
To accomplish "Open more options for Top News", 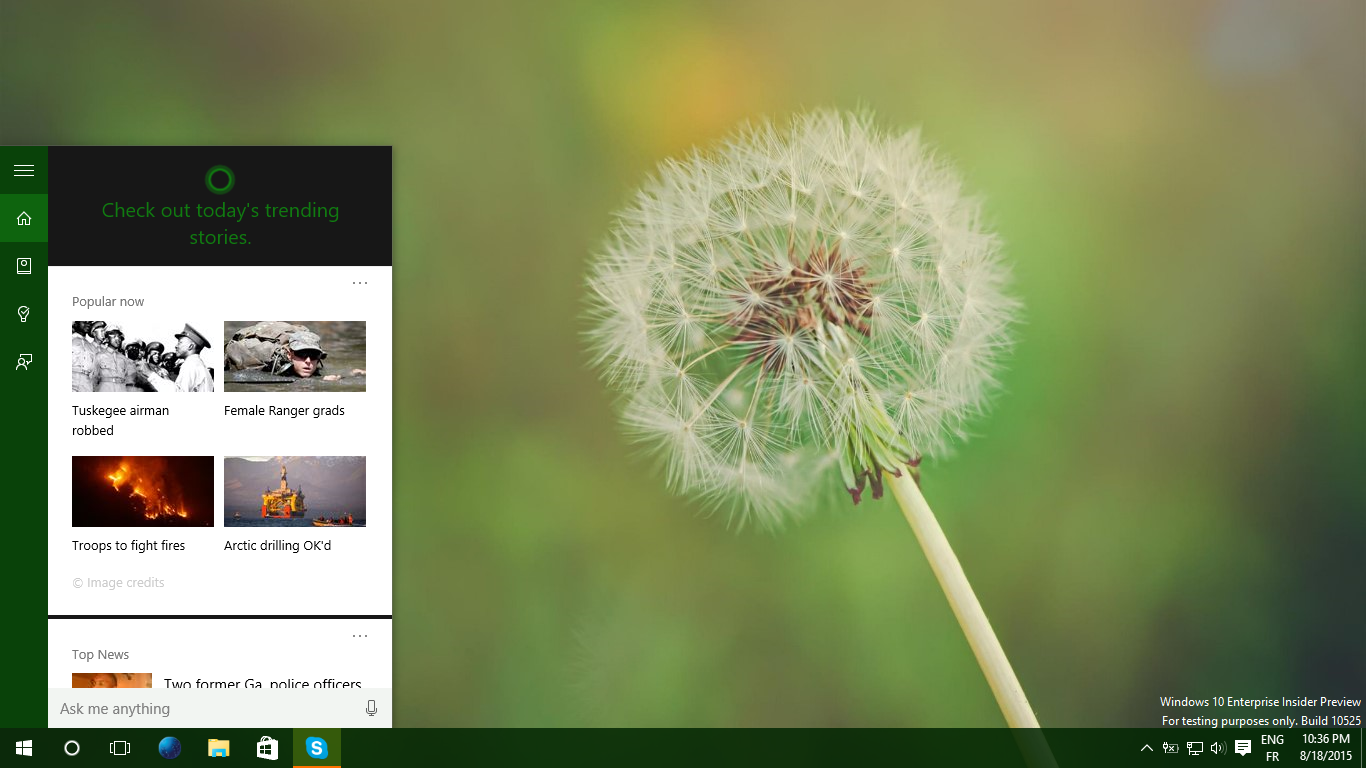I will pyautogui.click(x=360, y=636).
